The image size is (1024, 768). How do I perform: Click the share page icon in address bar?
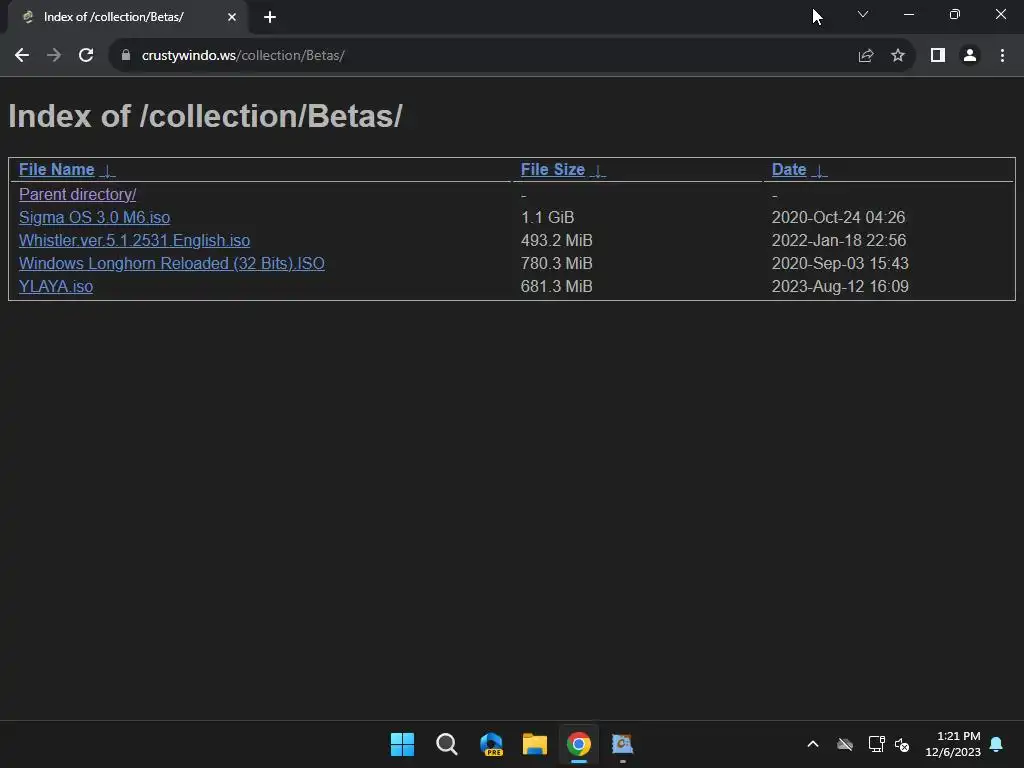point(866,56)
